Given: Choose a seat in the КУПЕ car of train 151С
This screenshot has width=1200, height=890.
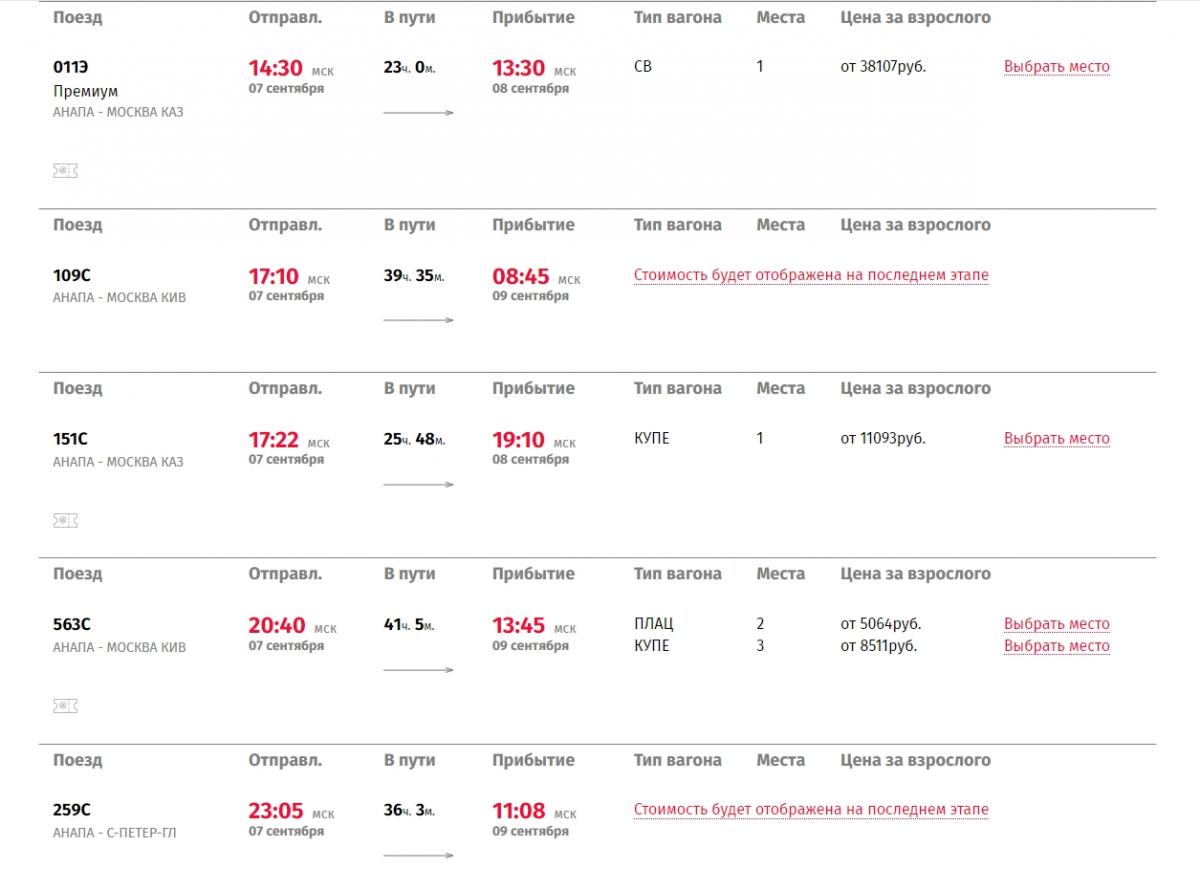Looking at the screenshot, I should click(x=1057, y=438).
